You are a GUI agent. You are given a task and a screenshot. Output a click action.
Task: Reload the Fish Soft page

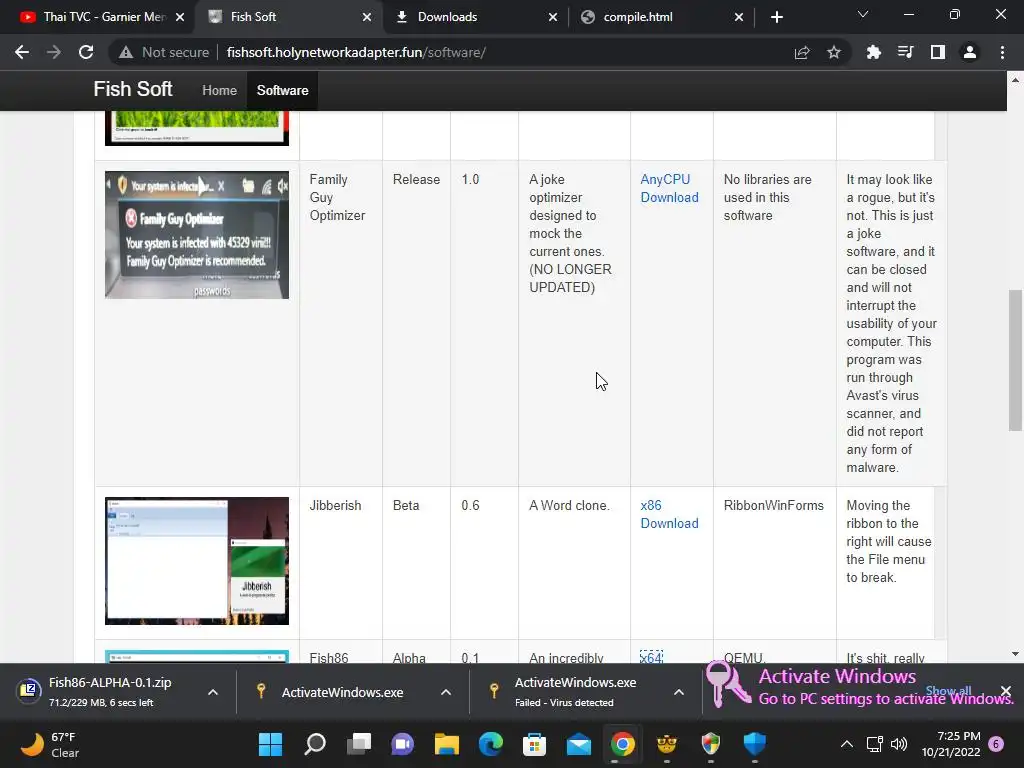click(86, 52)
